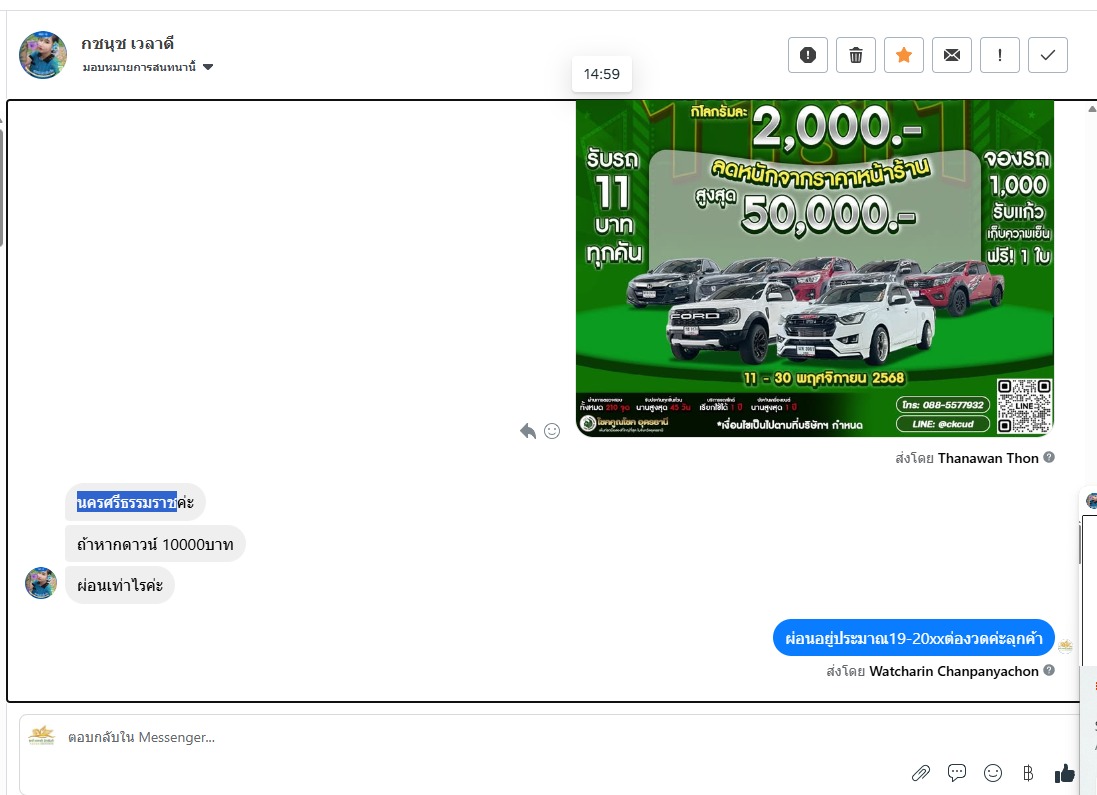The image size is (1097, 795).
Task: React to promo image with emoji
Action: click(552, 431)
